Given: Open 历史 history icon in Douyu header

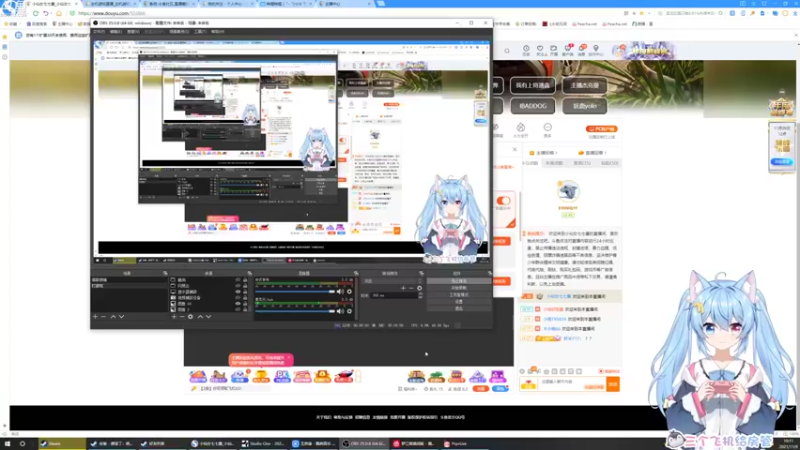Looking at the screenshot, I should pyautogui.click(x=526, y=50).
